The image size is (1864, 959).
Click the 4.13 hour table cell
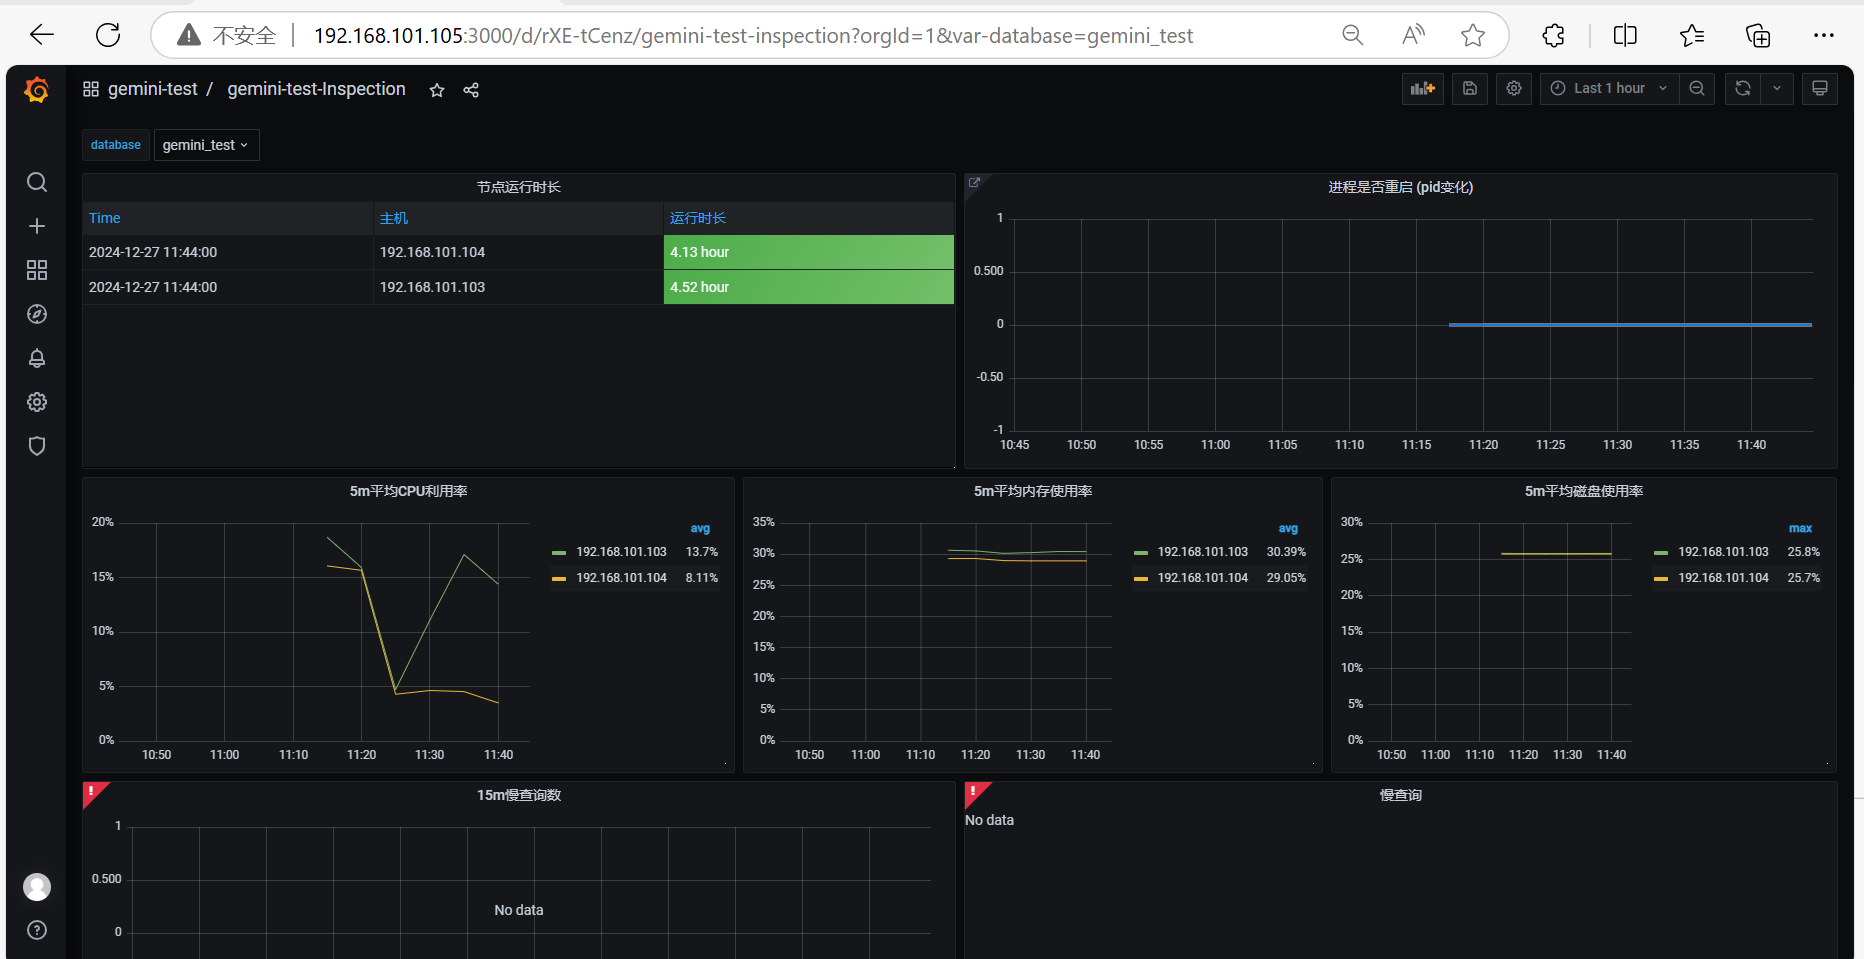[808, 252]
